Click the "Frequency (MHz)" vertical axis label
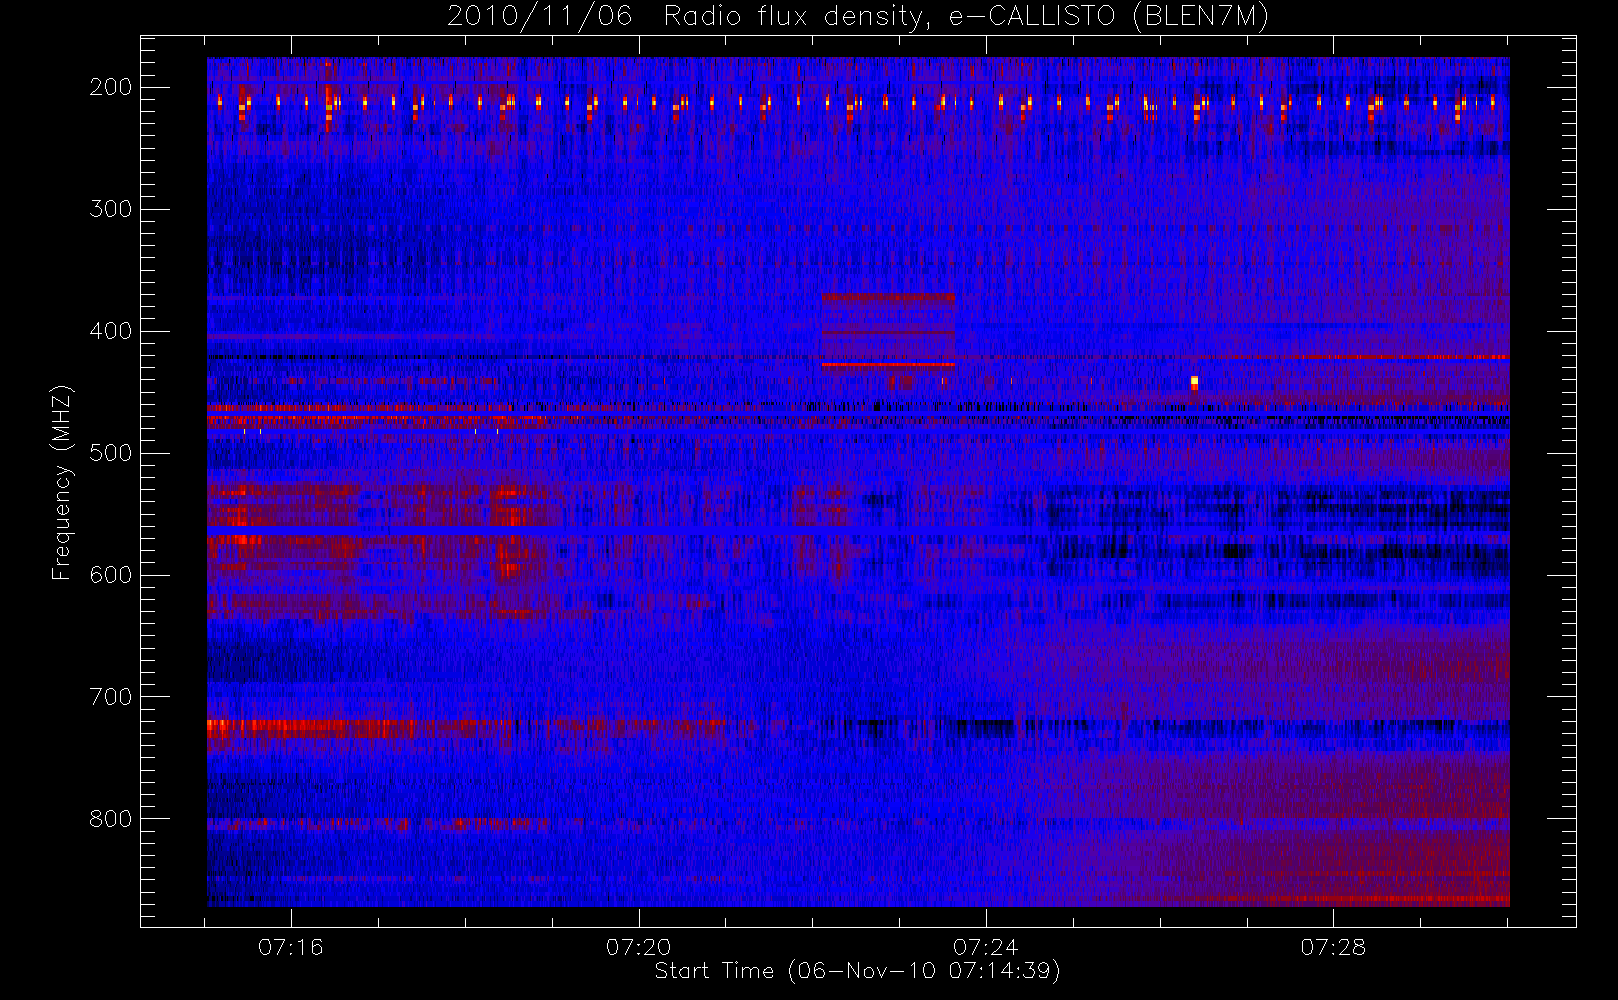1618x1000 pixels. [62, 482]
